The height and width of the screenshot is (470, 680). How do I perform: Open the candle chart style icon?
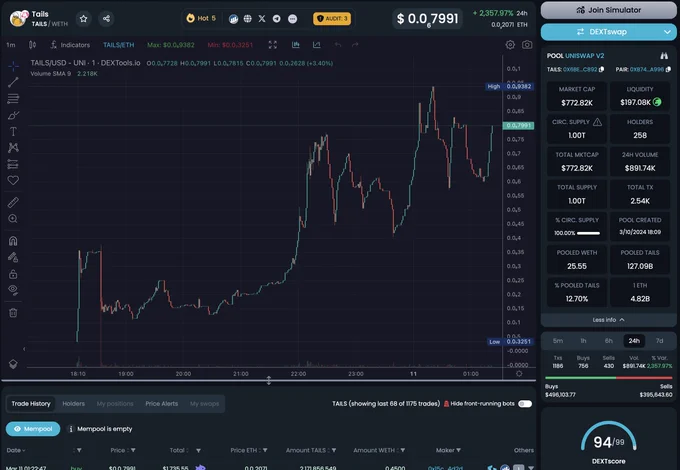click(33, 45)
